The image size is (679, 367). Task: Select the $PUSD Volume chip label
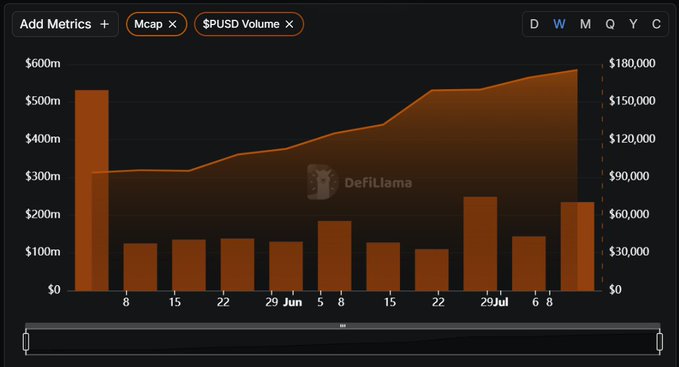[x=241, y=24]
